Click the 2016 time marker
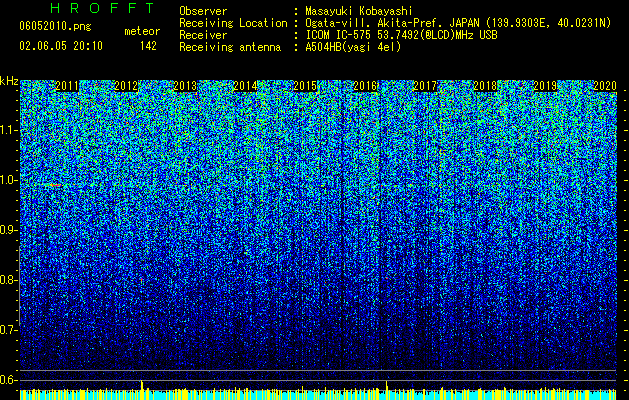The height and width of the screenshot is (400, 629). tap(365, 86)
